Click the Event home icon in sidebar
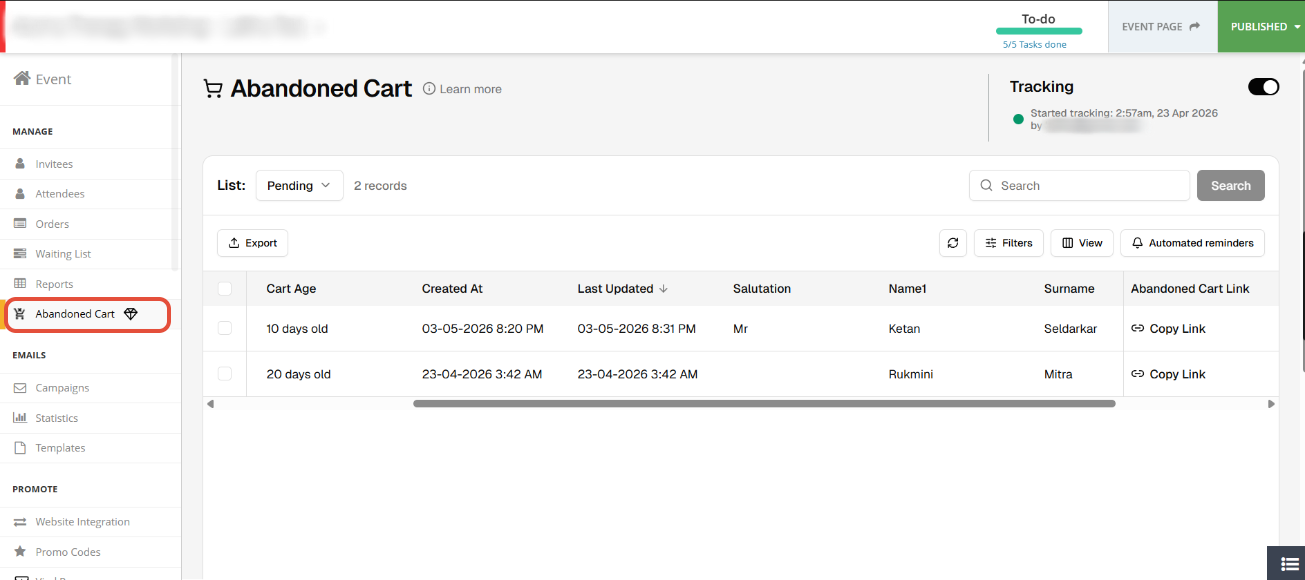This screenshot has width=1305, height=580. coord(22,79)
